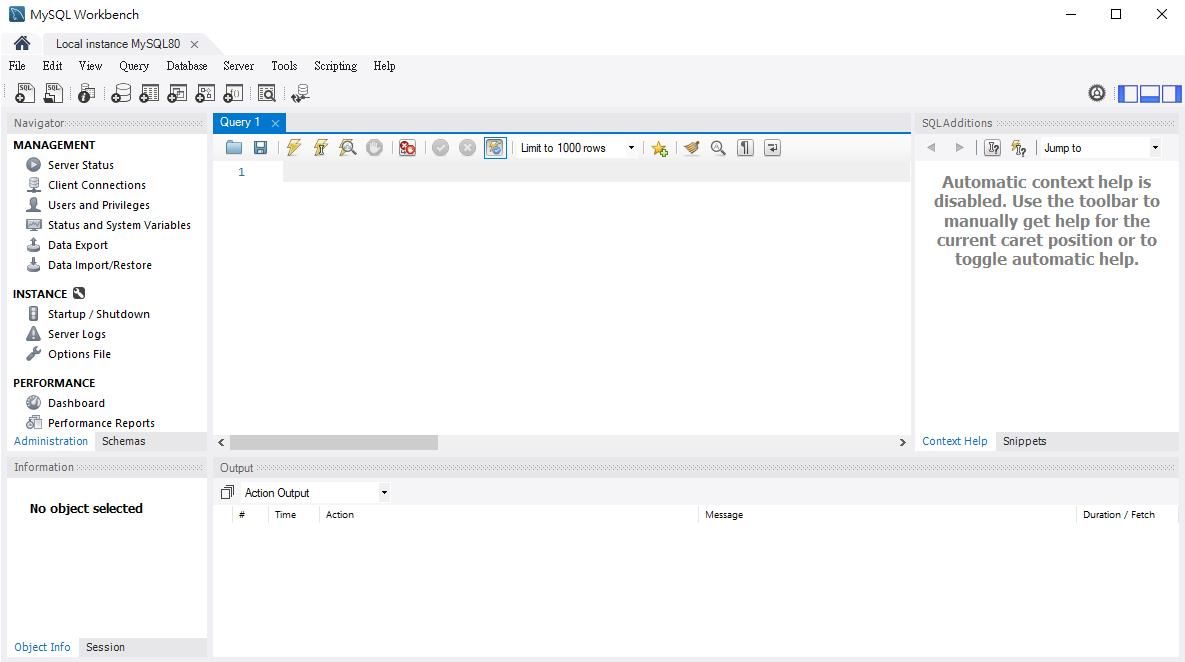Create a new stored procedure icon
Screen dimensions: 1185x662
[x=205, y=93]
